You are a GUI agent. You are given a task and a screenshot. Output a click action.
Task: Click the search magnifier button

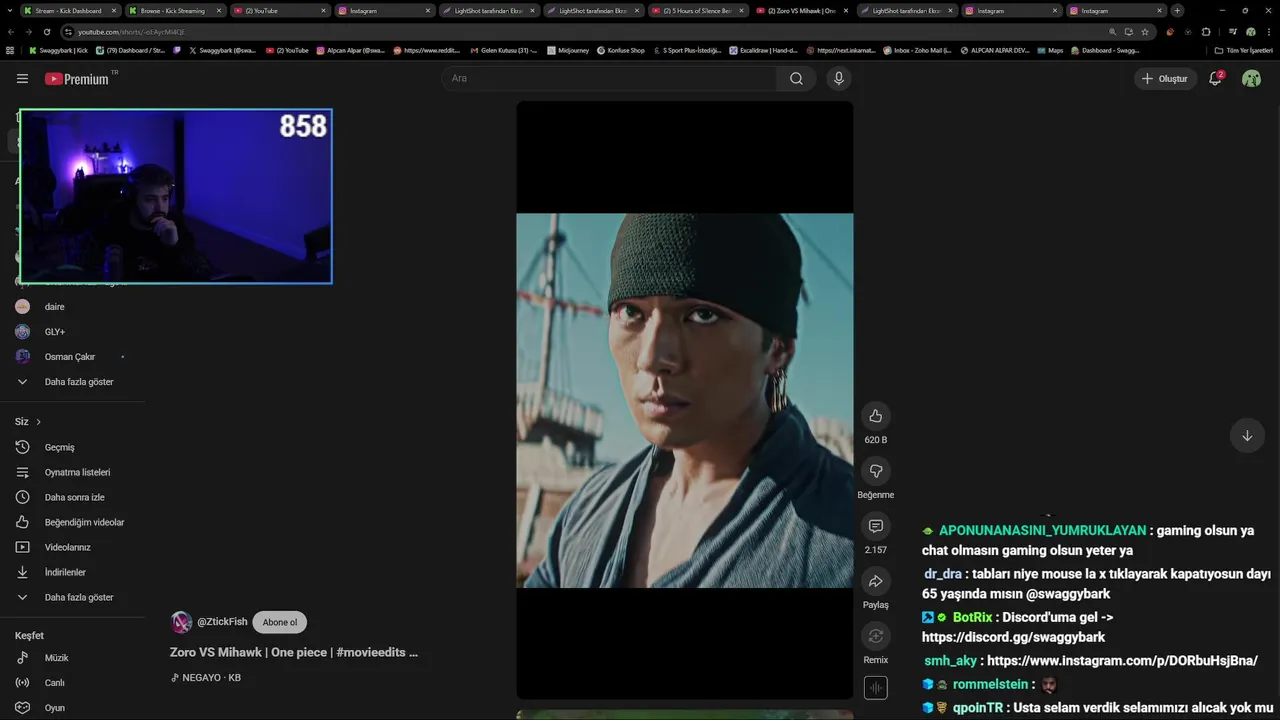pos(796,78)
